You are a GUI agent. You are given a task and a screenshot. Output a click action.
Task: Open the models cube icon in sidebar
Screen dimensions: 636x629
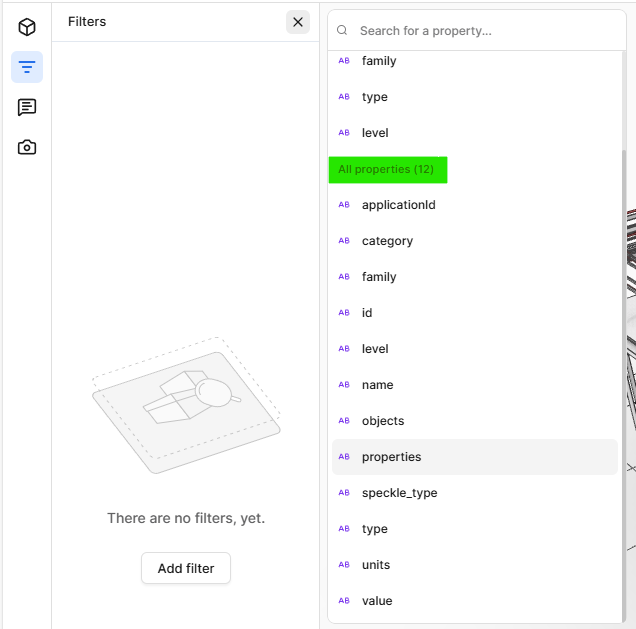pyautogui.click(x=27, y=27)
